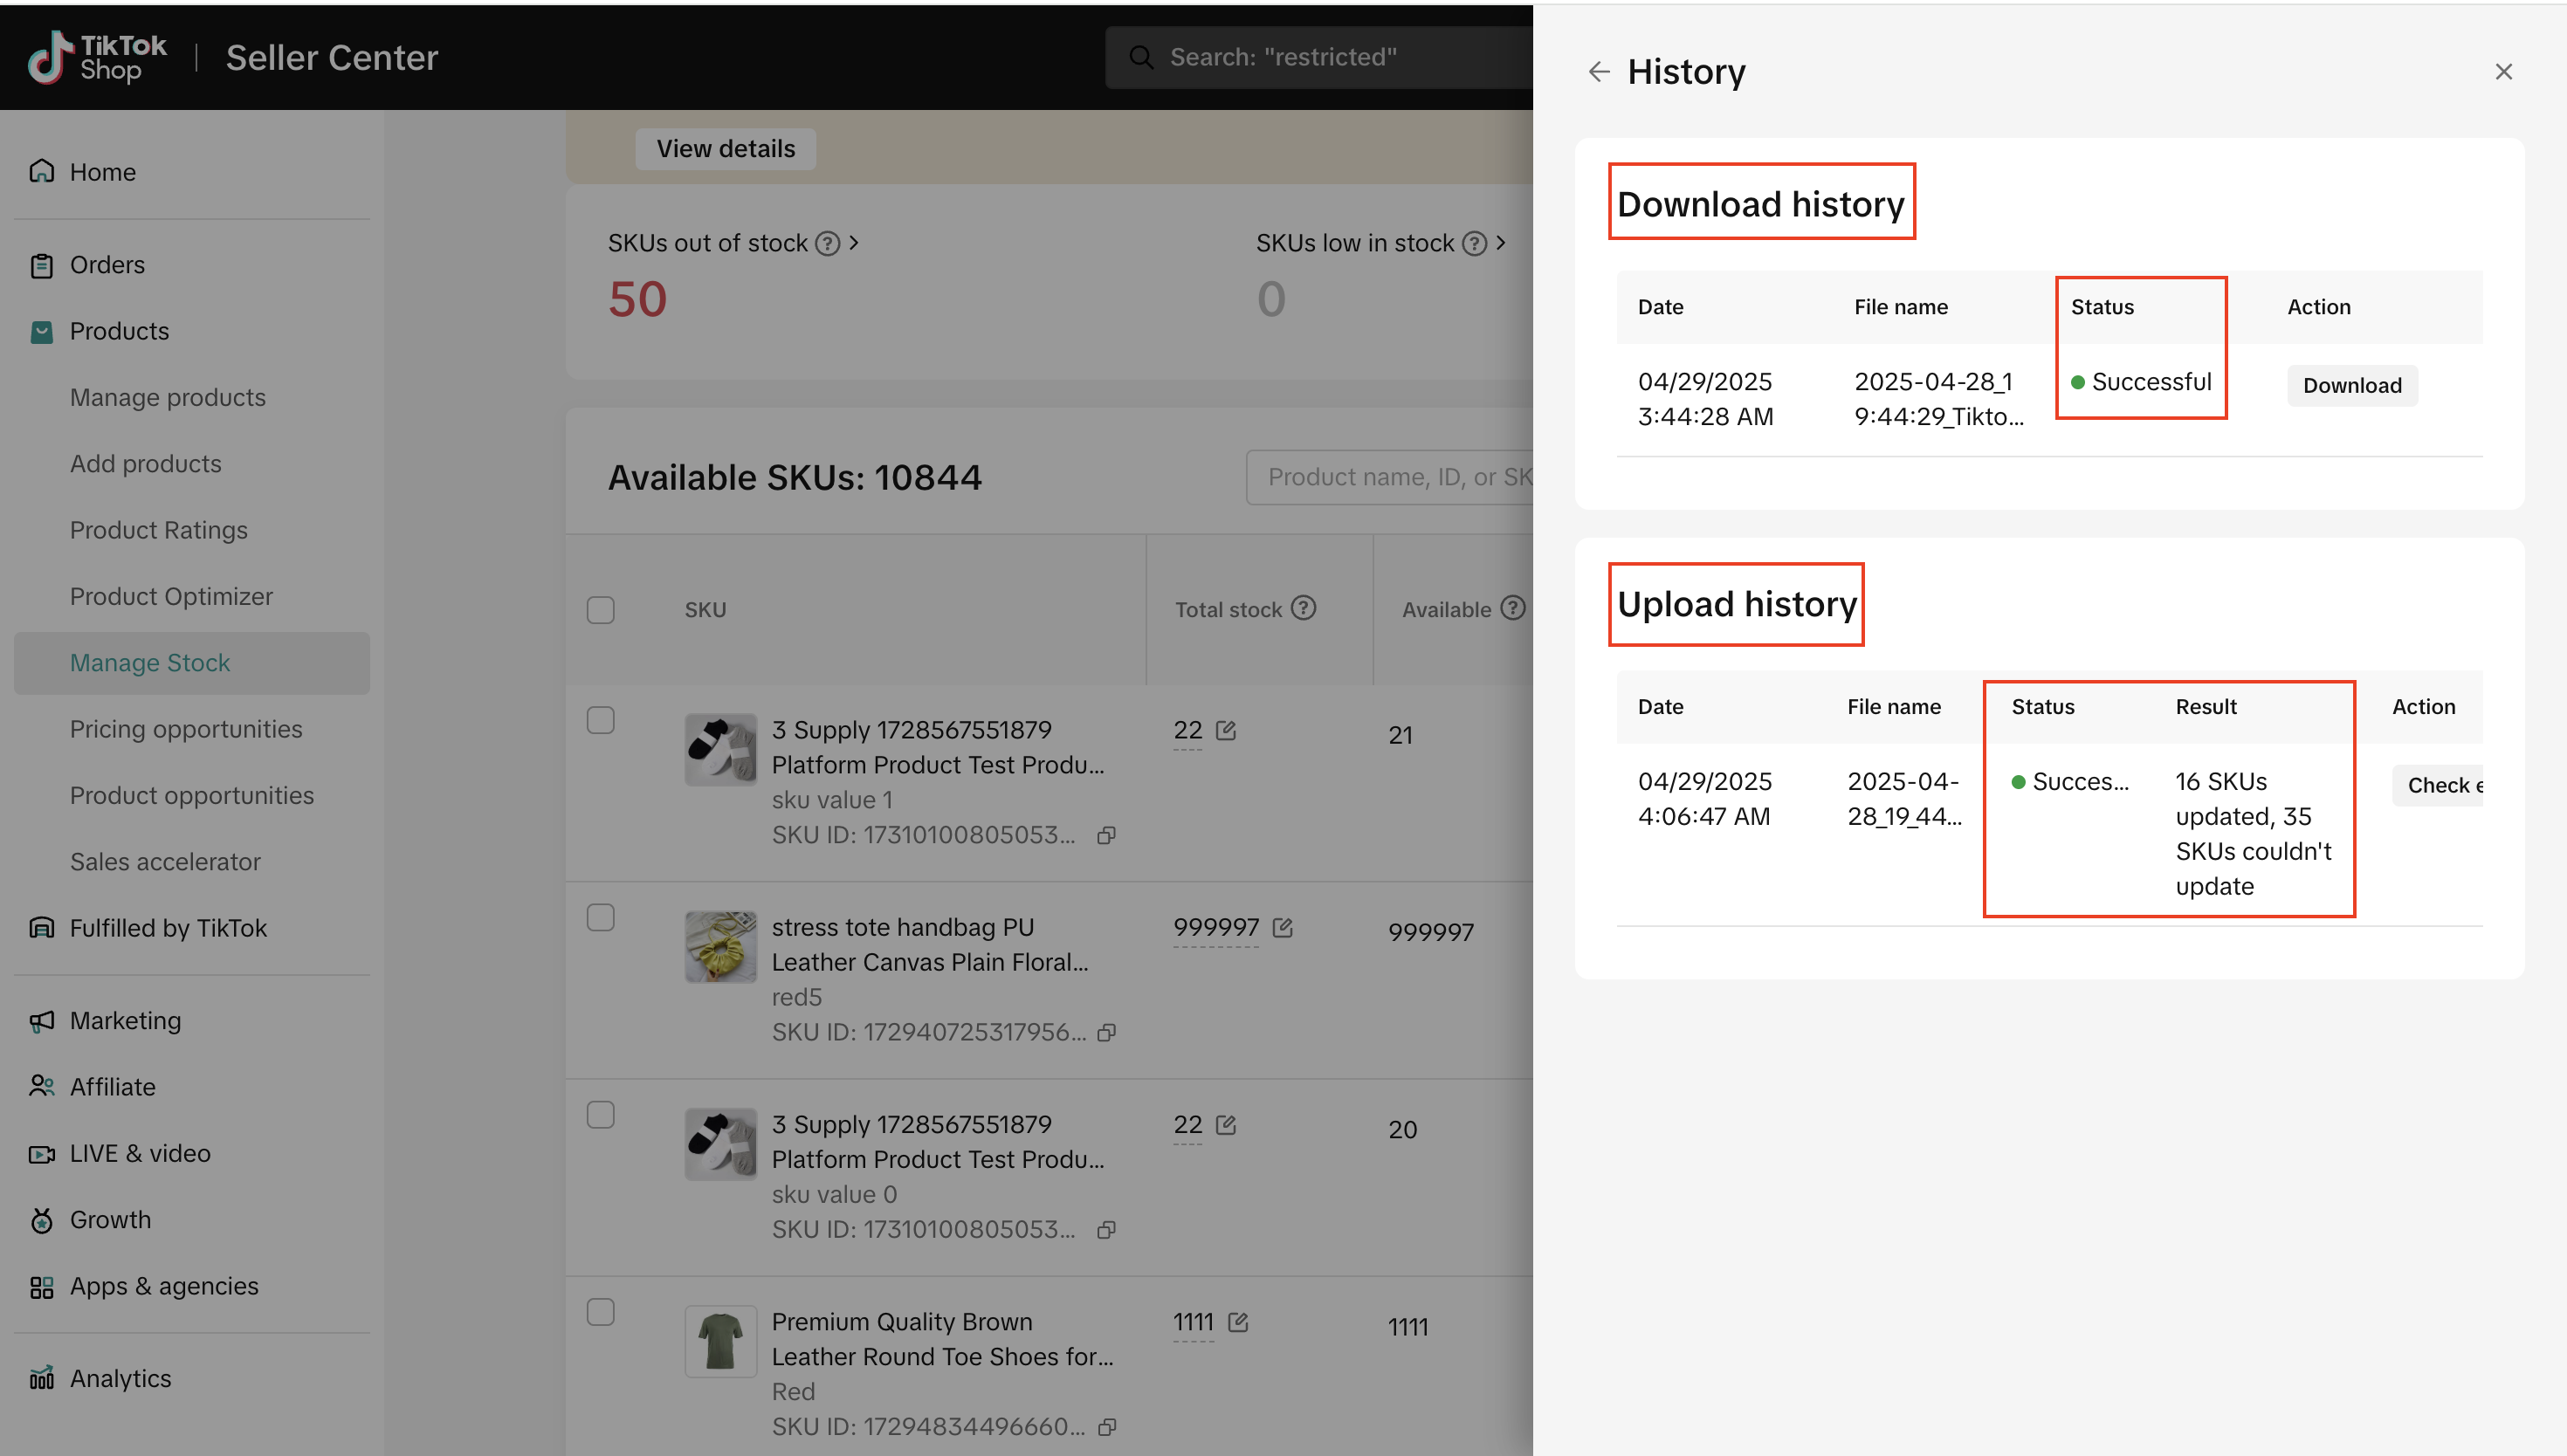Select the Premium Quality Brown Leather Shoes checkbox
Viewport: 2567px width, 1456px height.
600,1312
